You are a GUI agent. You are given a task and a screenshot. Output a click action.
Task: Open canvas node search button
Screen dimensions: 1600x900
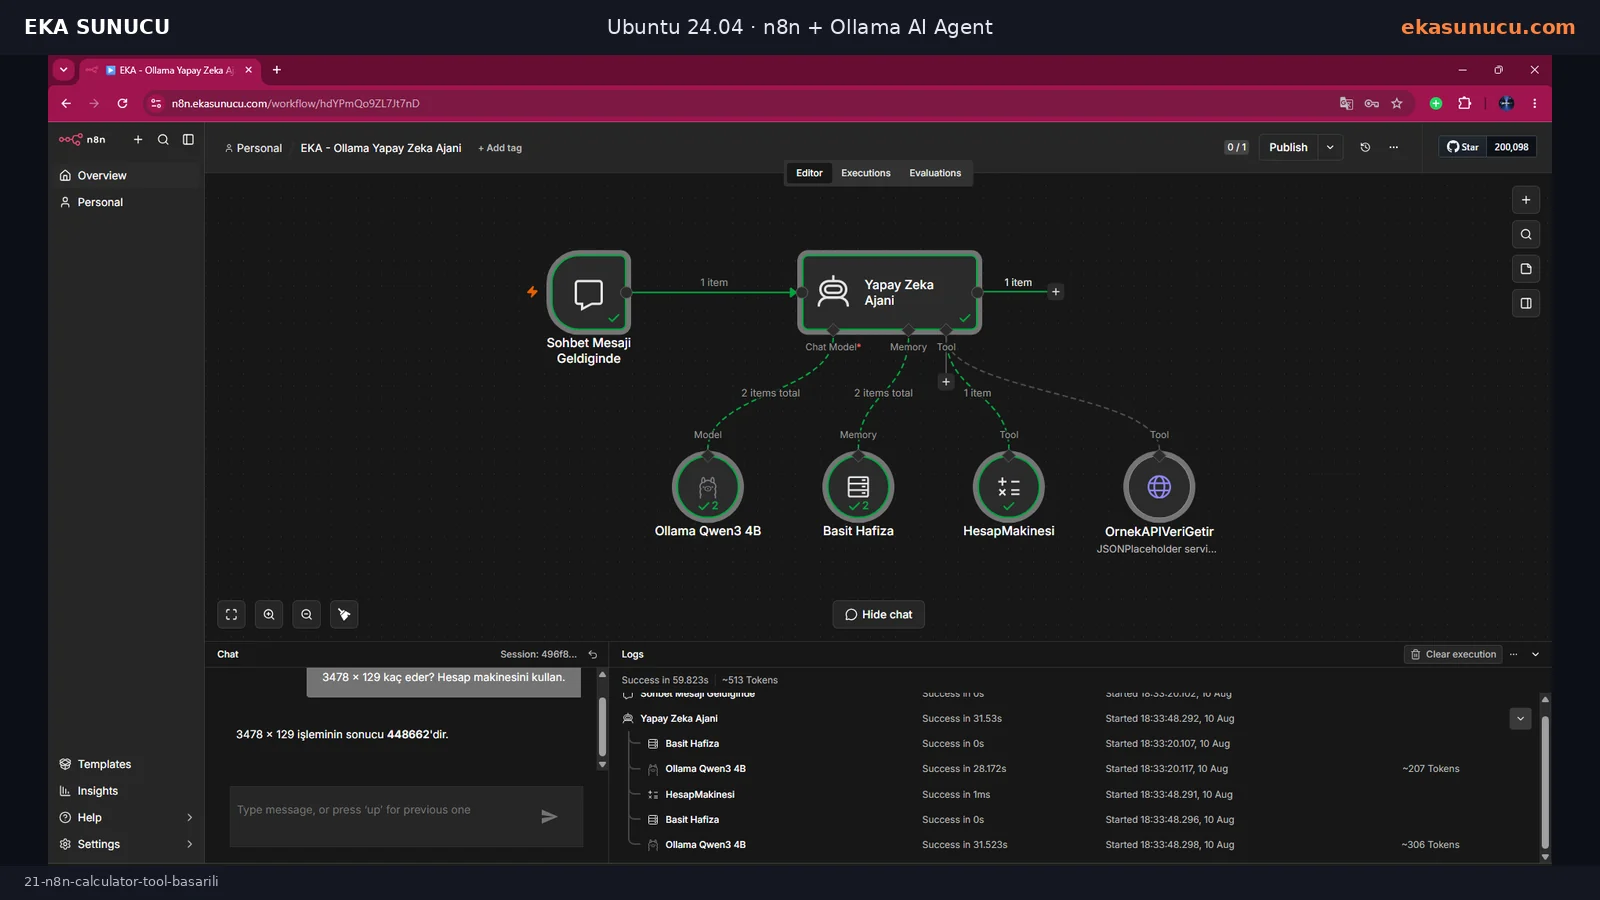1526,235
